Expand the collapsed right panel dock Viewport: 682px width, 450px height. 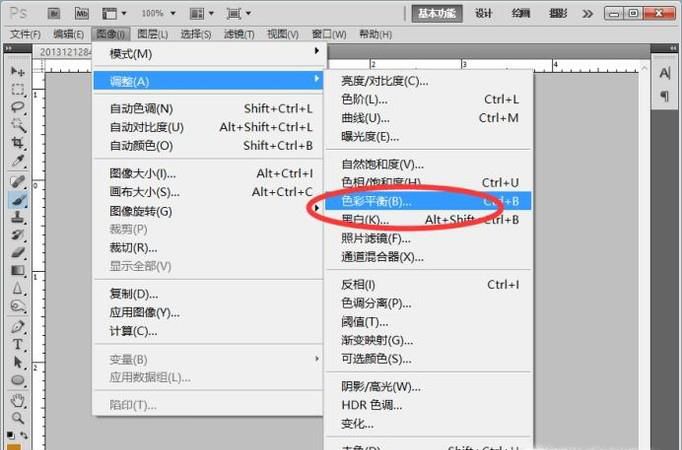673,47
